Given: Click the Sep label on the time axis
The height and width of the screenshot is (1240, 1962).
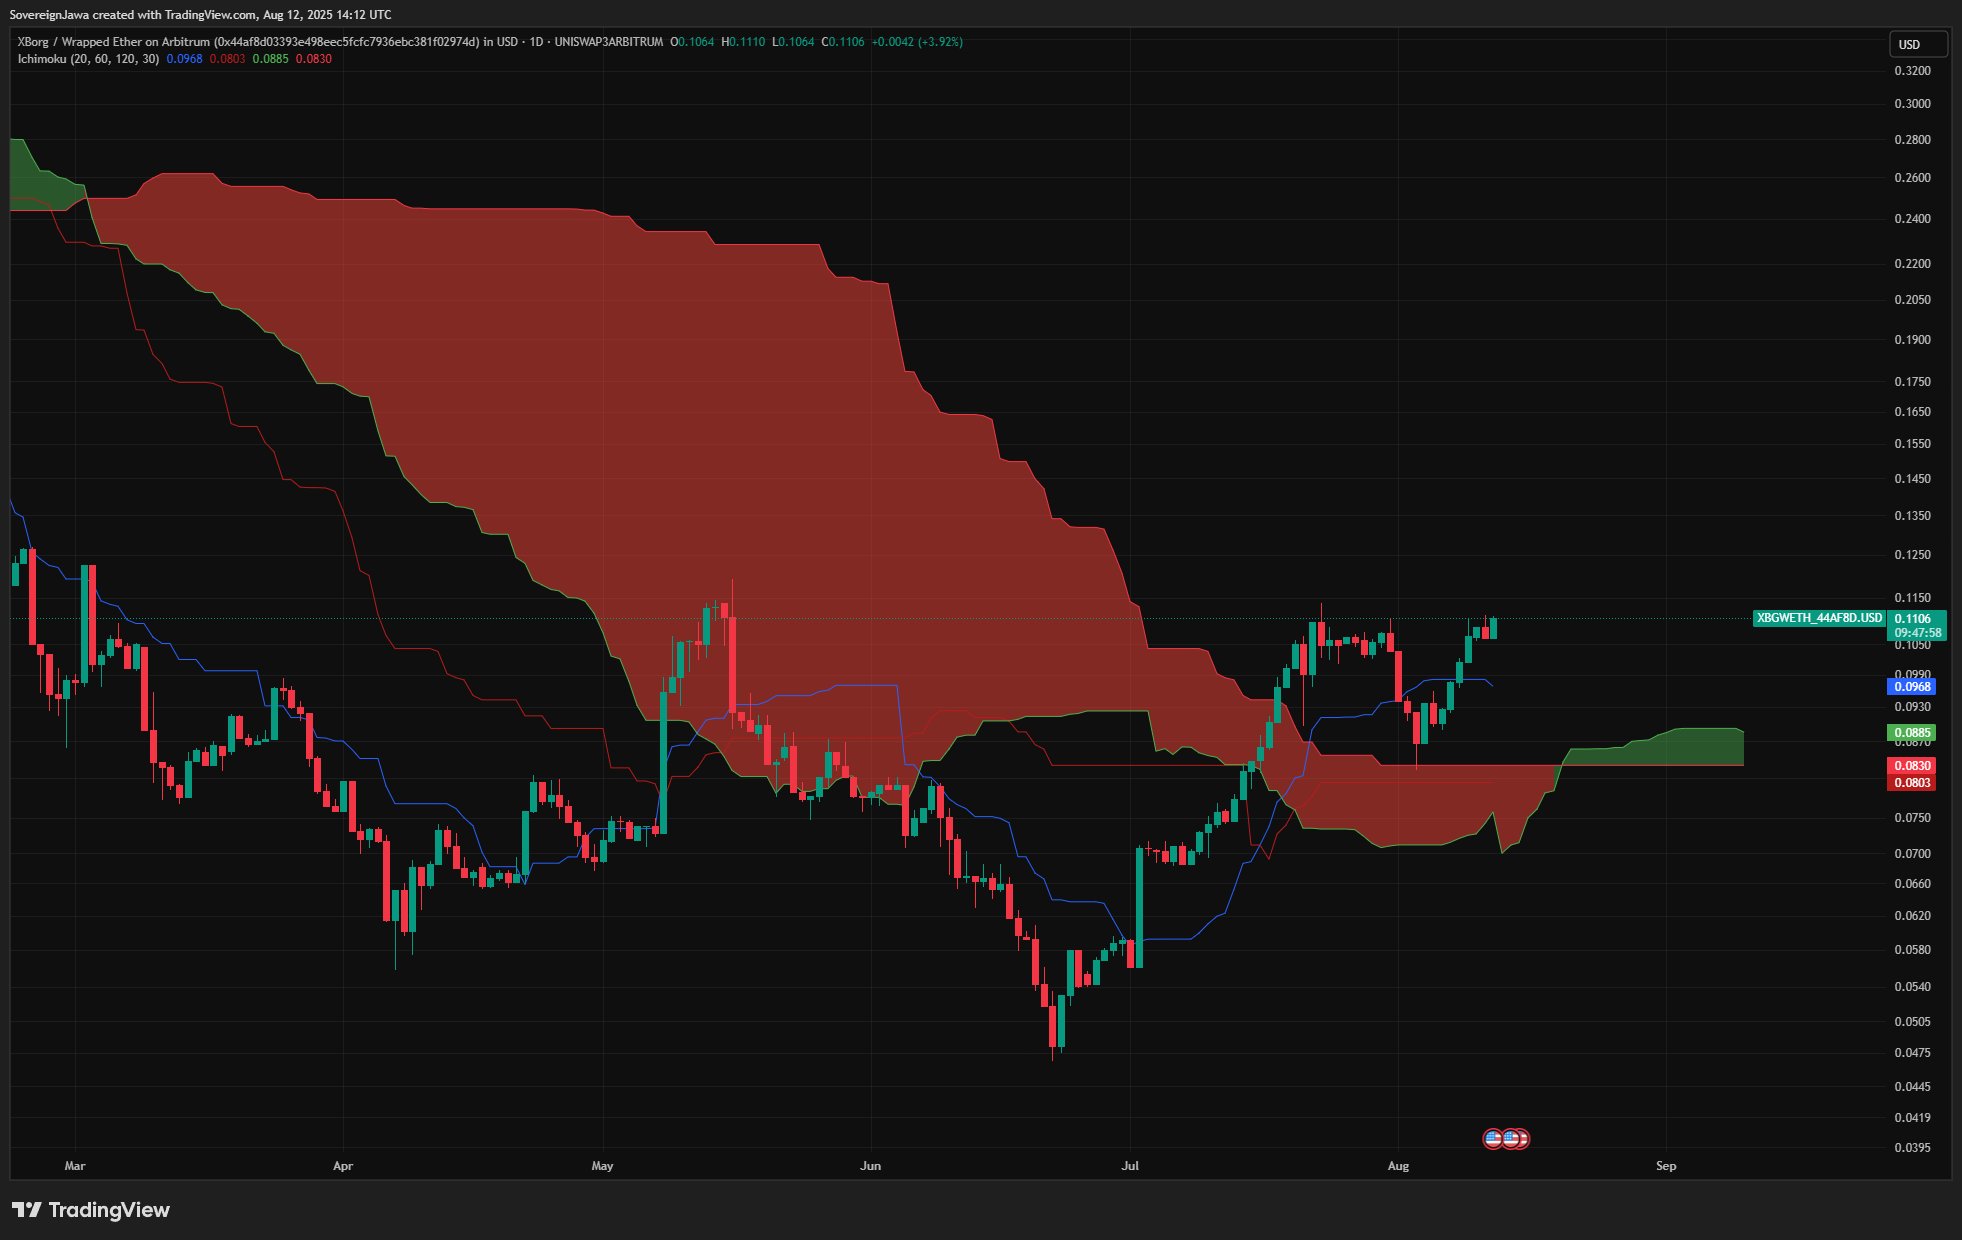Looking at the screenshot, I should tap(1665, 1166).
